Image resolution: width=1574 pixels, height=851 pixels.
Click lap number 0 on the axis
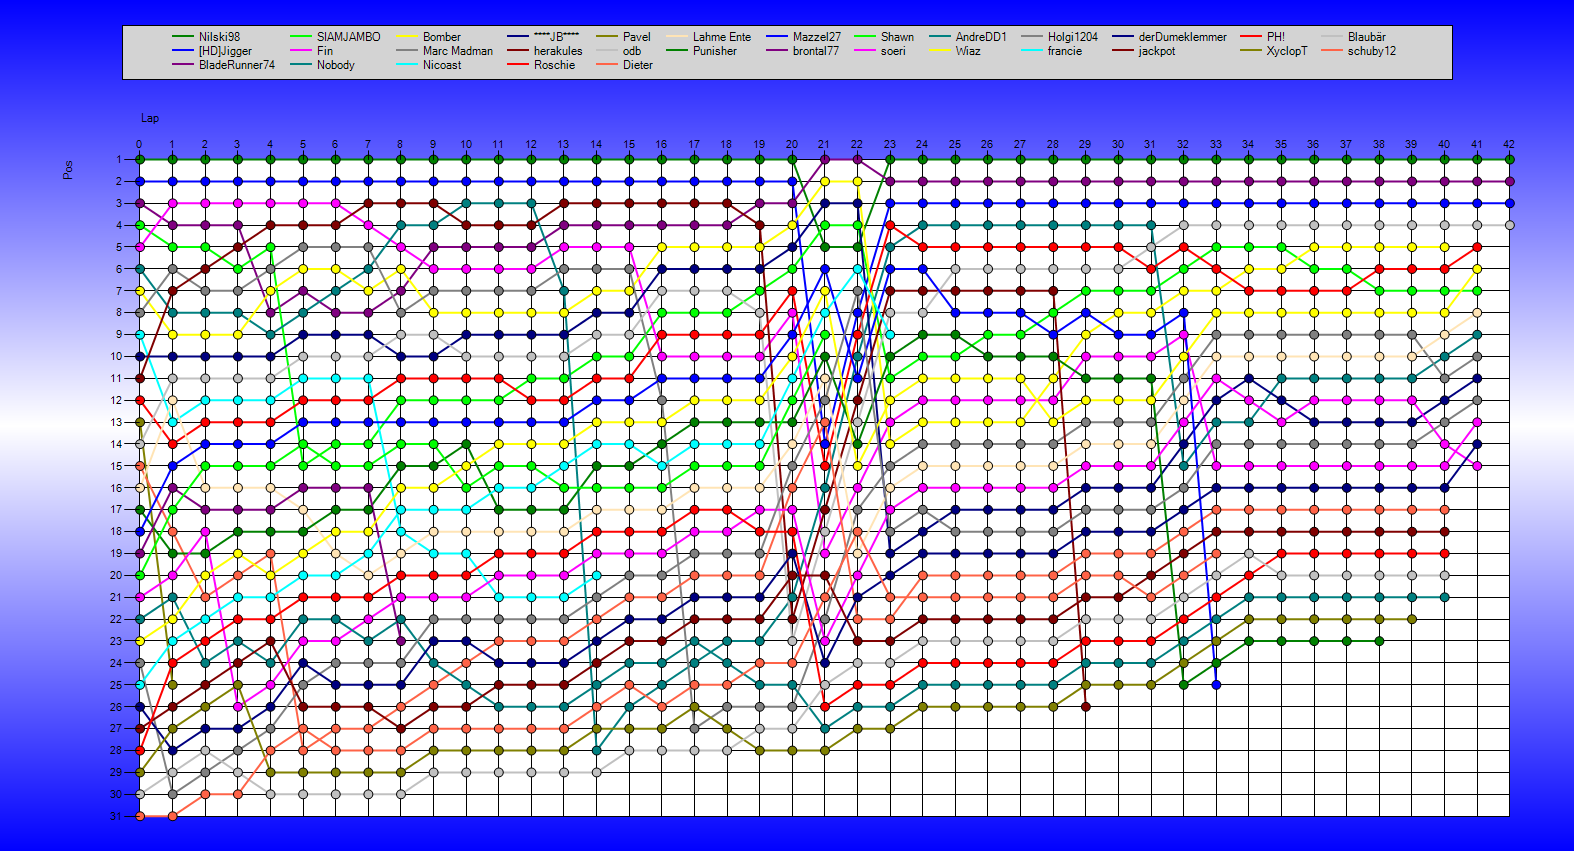tap(139, 144)
